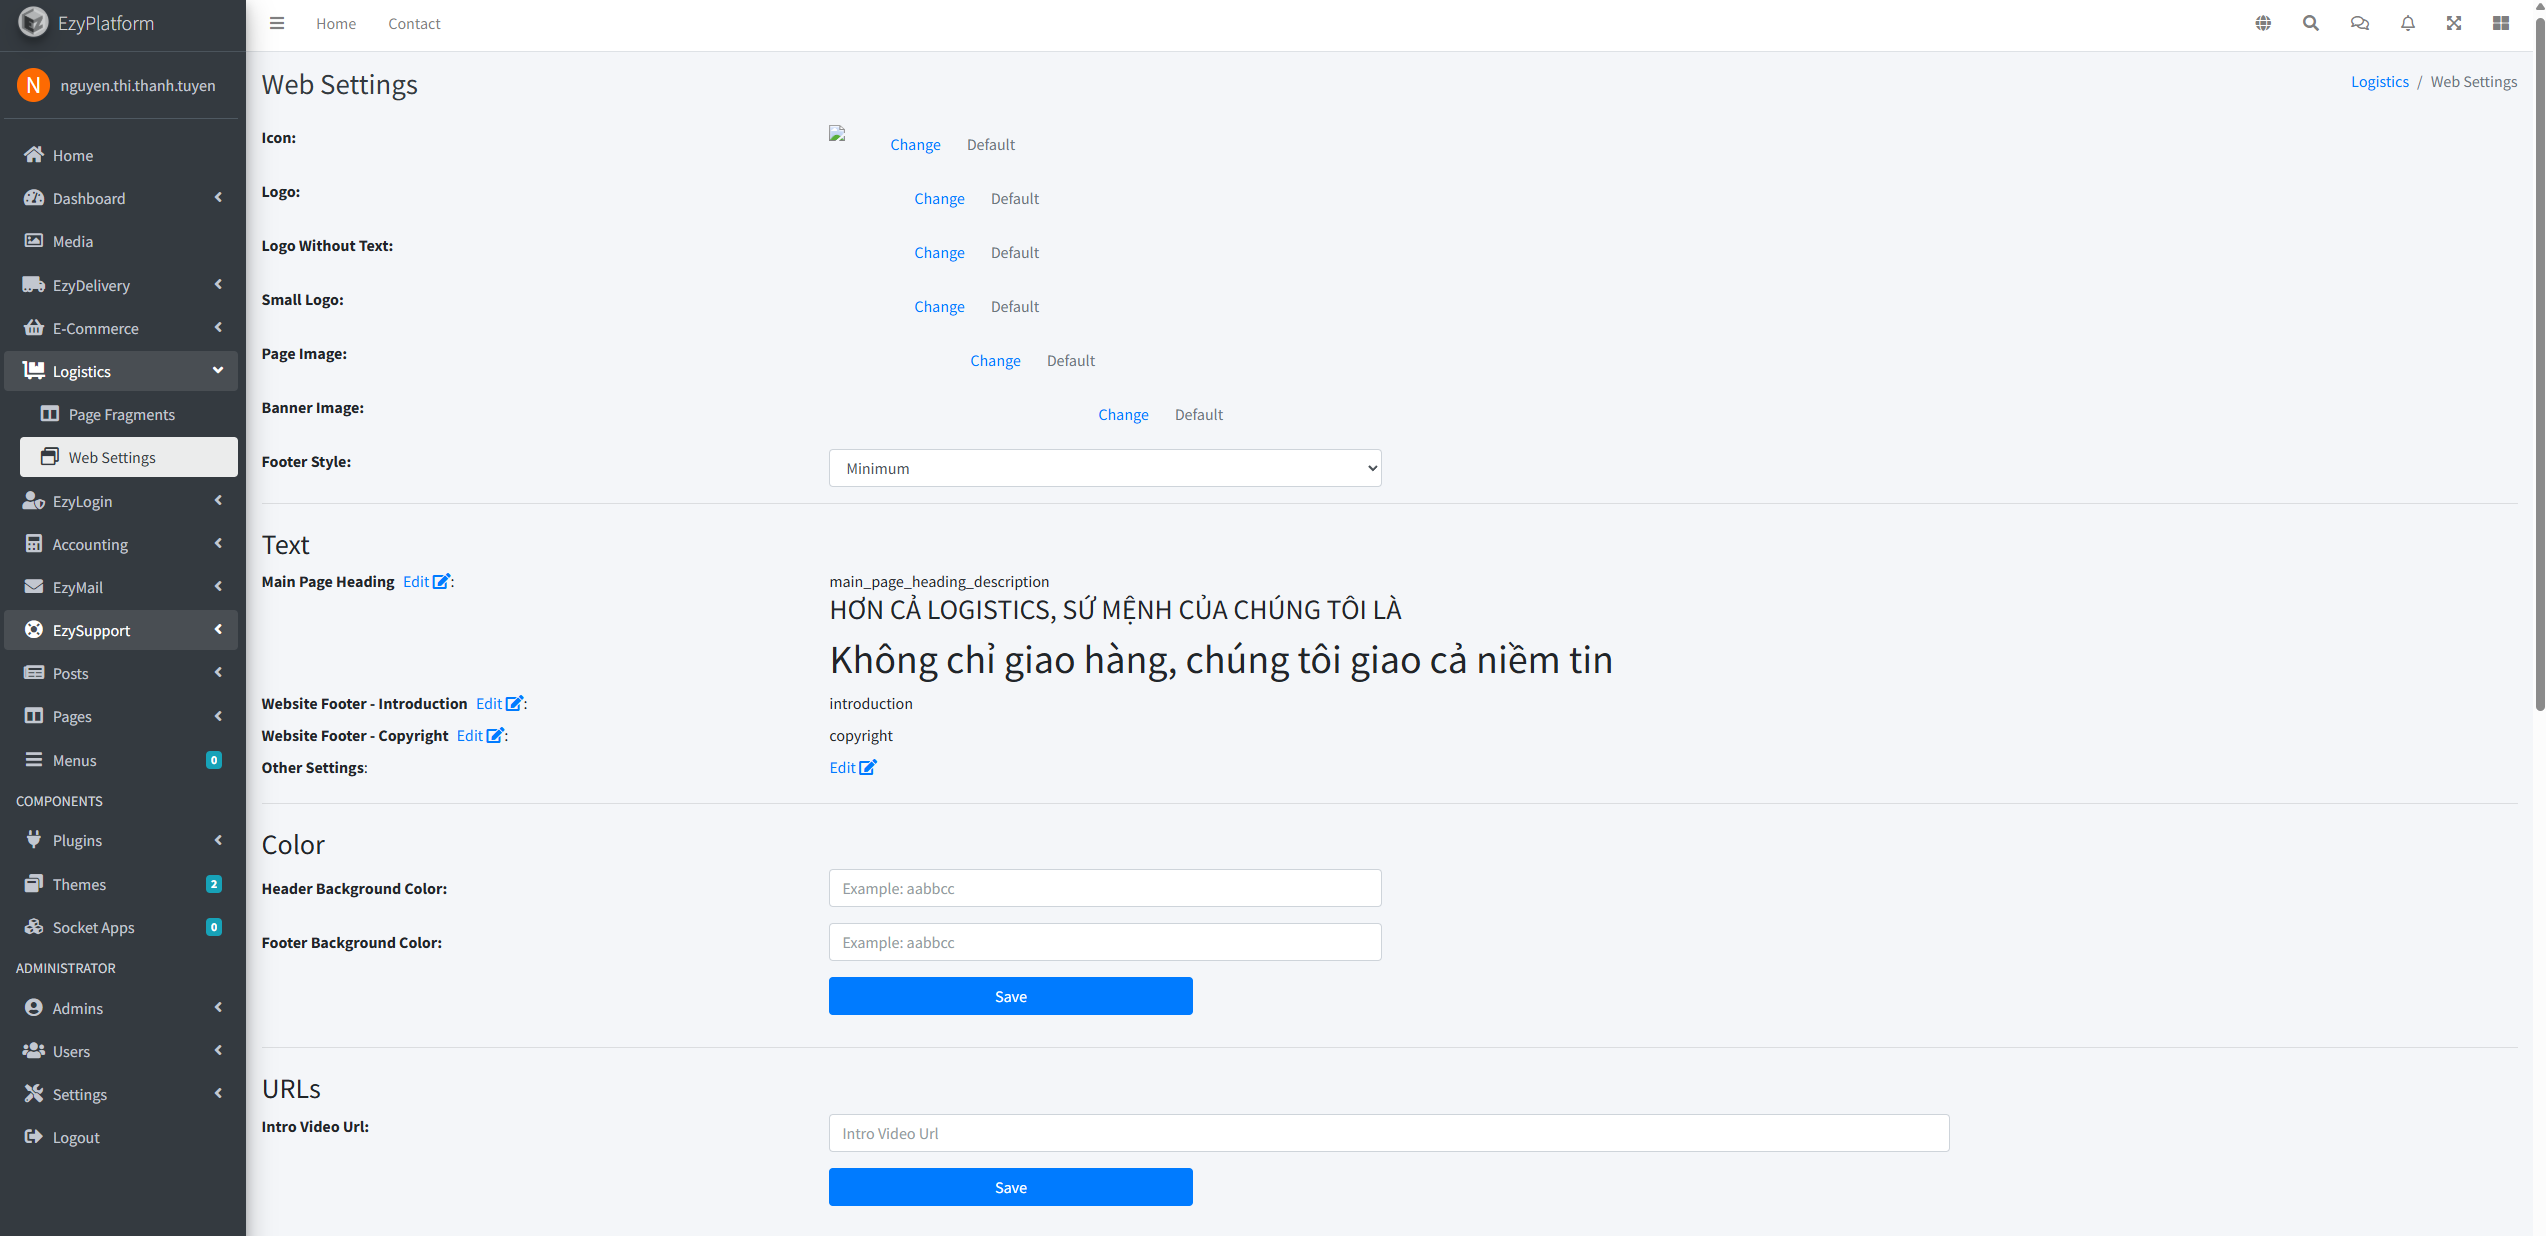Click the Intro Video Url input
Viewport: 2546px width, 1236px height.
1389,1133
